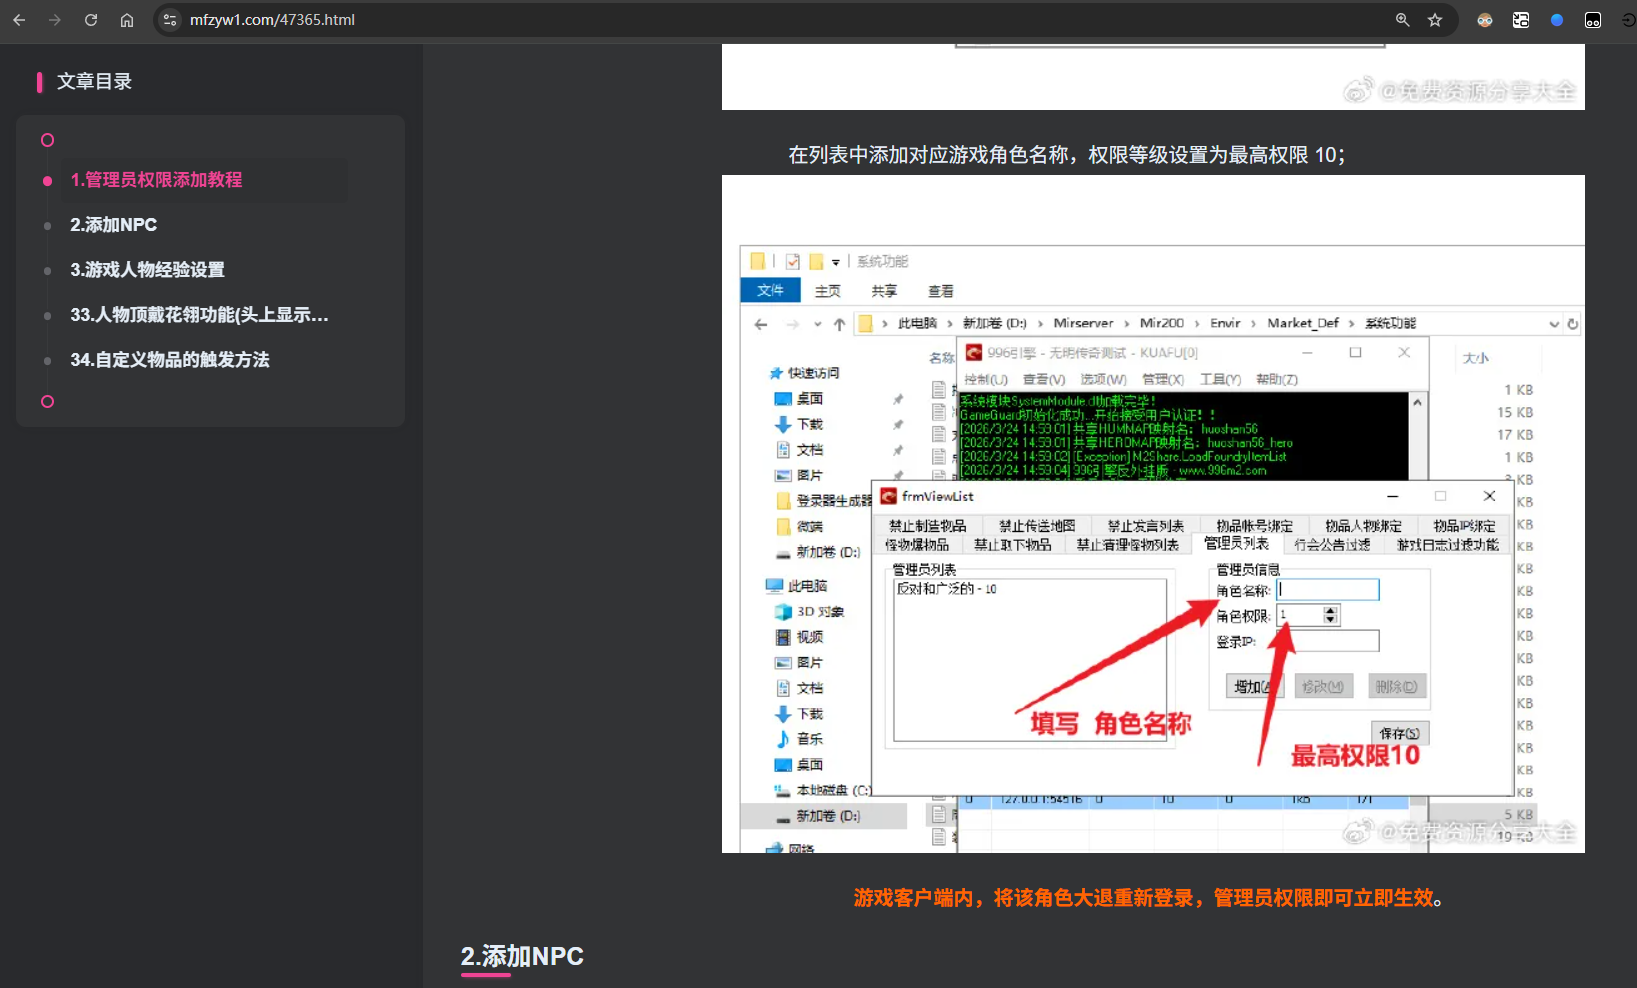Bookmark the page with the star icon
The height and width of the screenshot is (988, 1637).
tap(1435, 19)
